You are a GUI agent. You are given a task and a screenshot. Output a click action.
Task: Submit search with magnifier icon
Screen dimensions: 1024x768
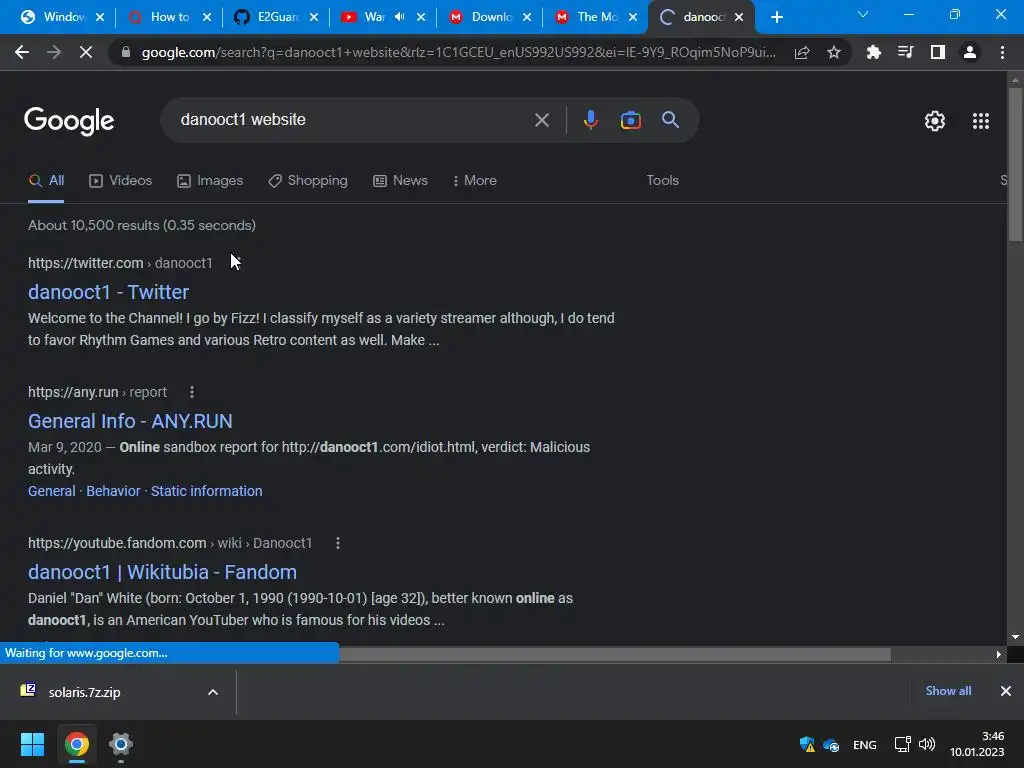(670, 120)
